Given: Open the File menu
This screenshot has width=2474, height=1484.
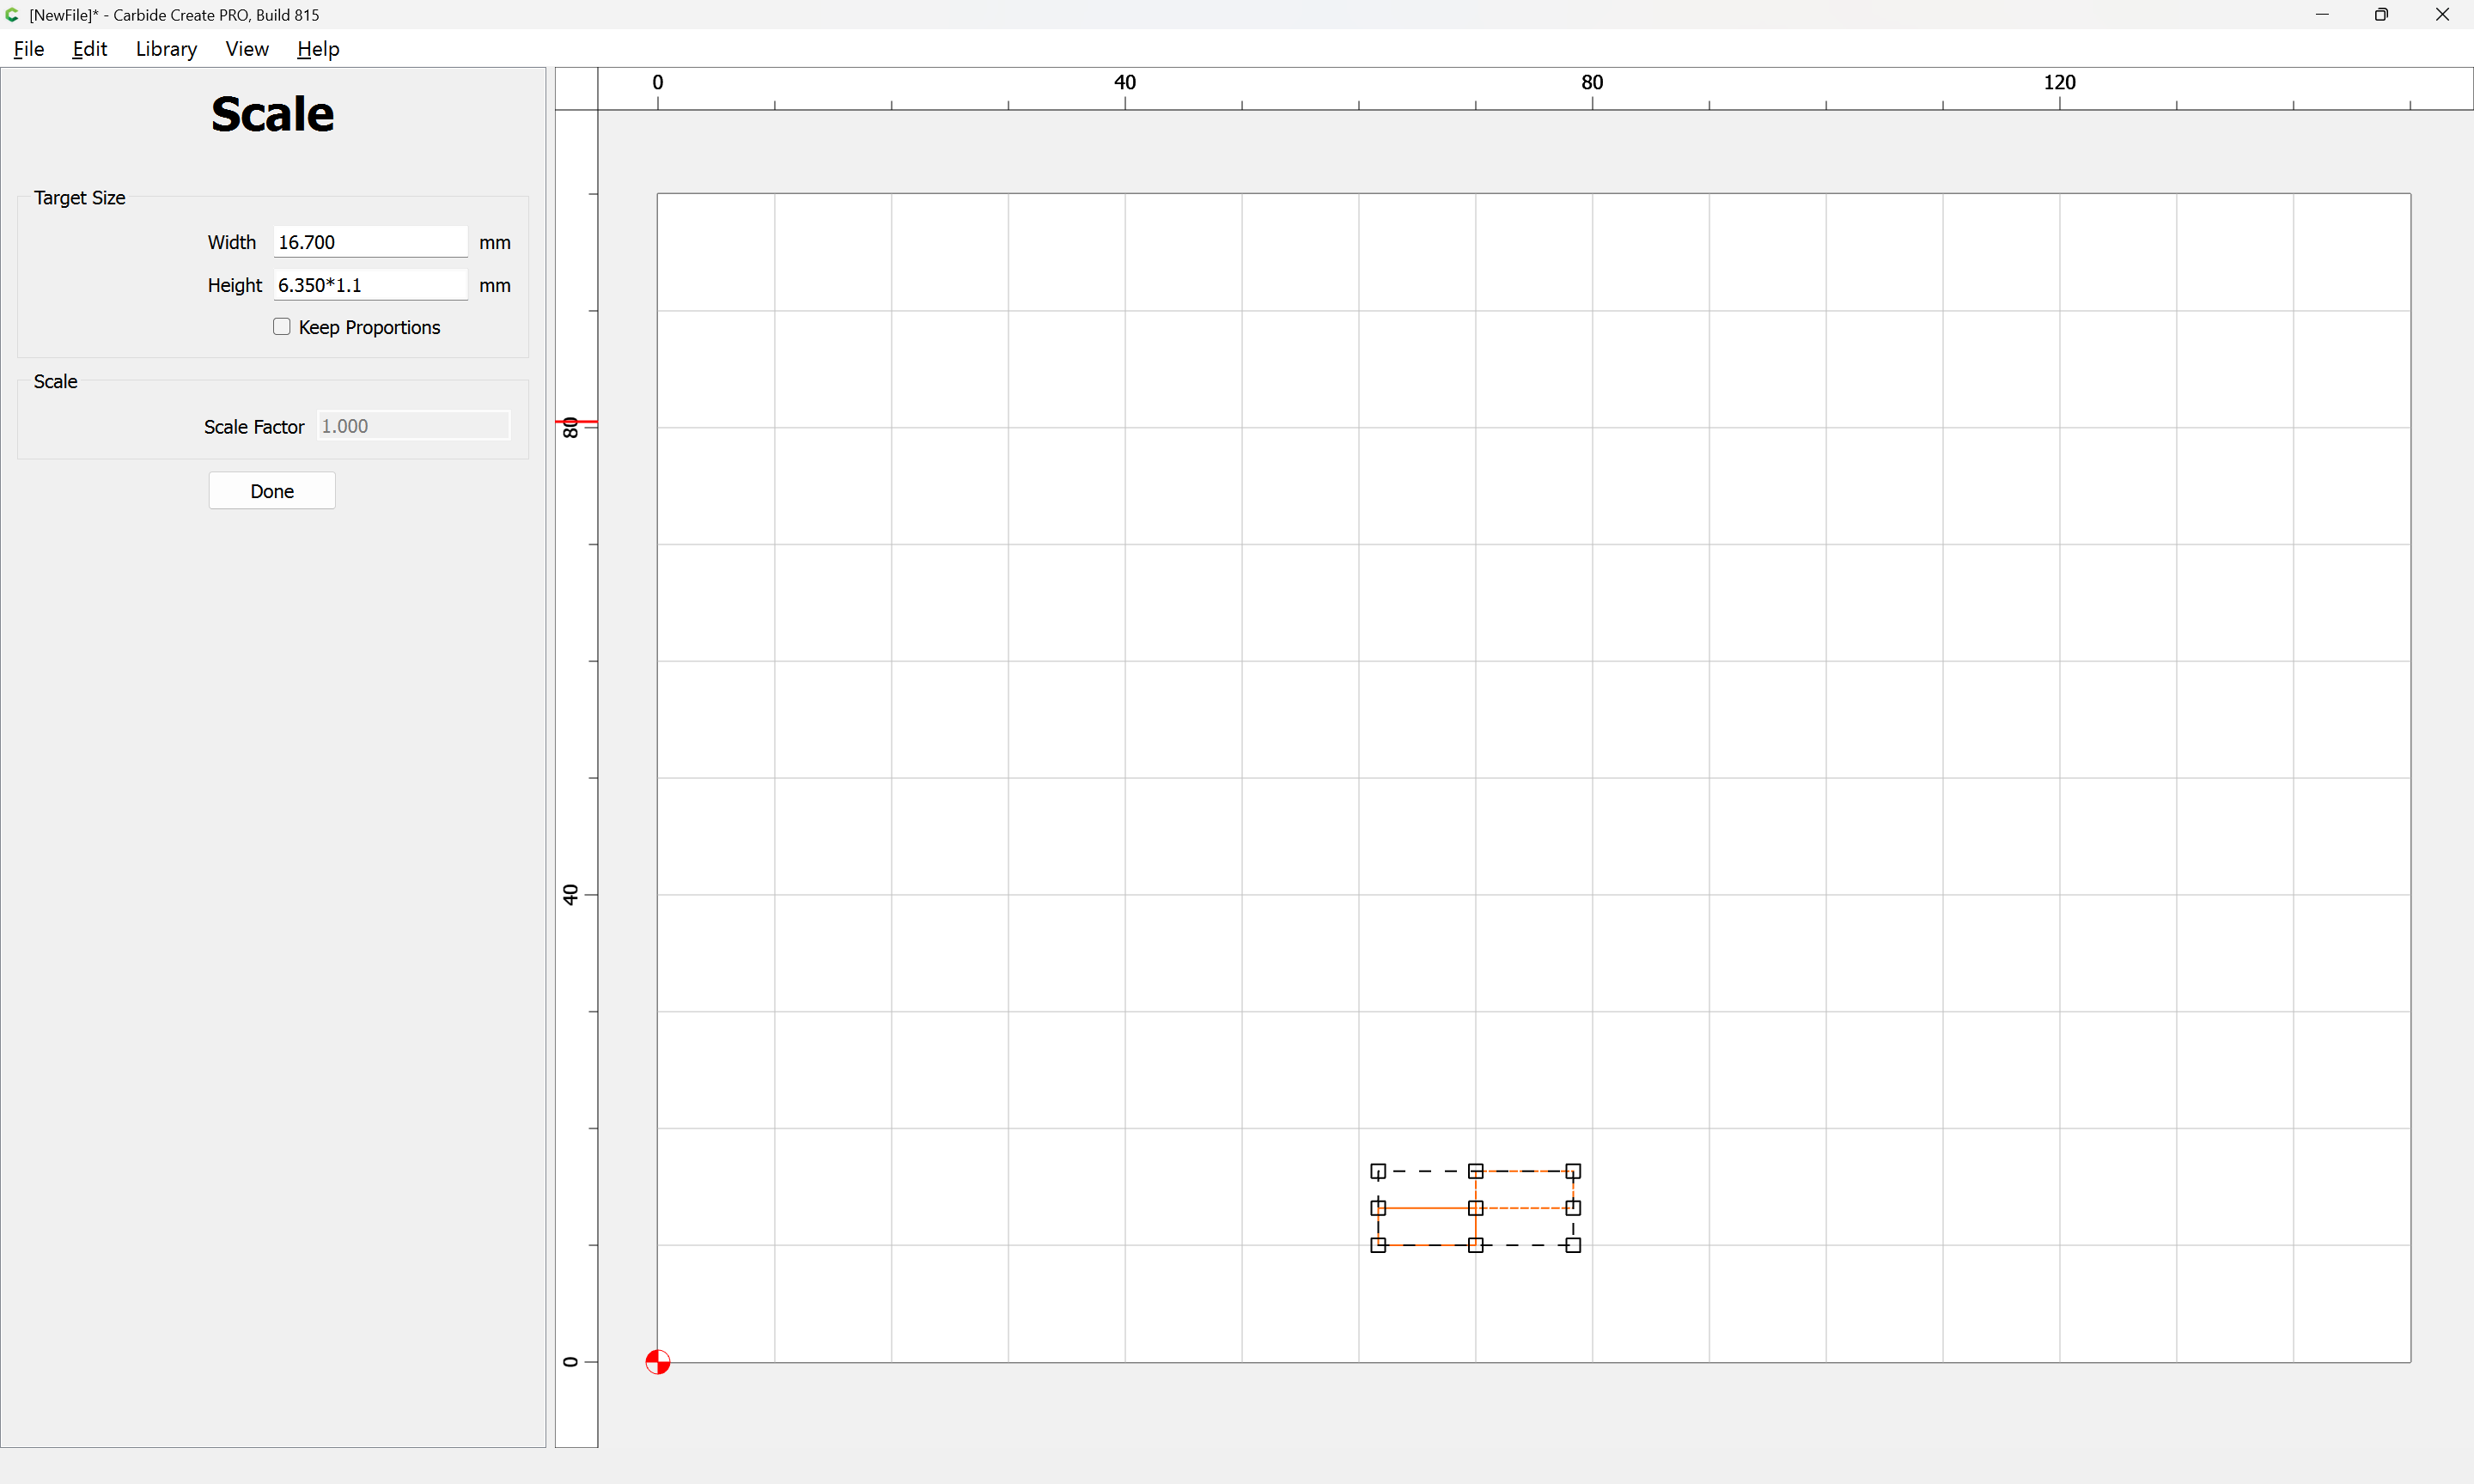Looking at the screenshot, I should coord(29,49).
